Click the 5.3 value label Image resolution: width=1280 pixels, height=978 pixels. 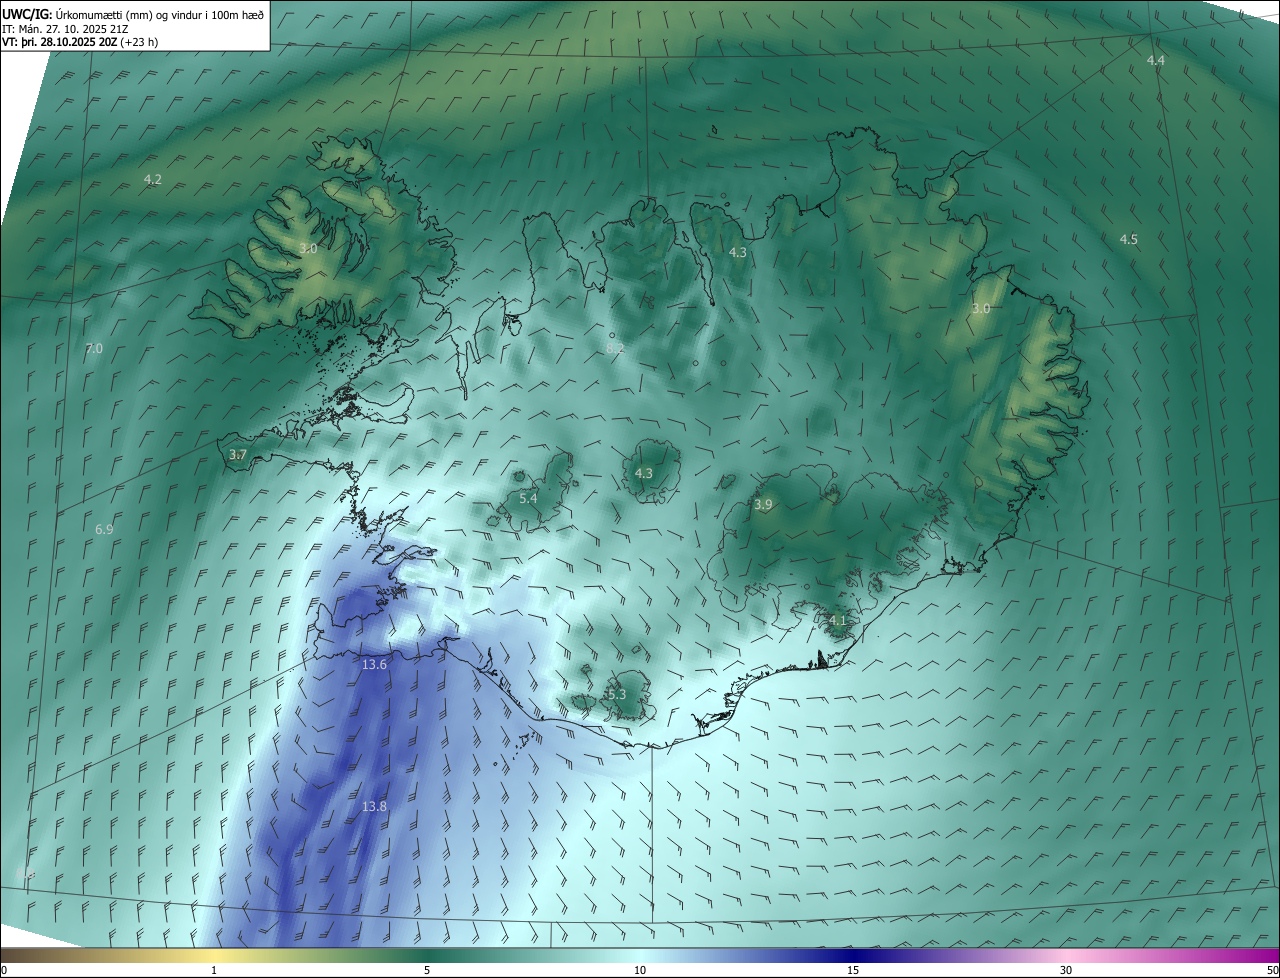[616, 694]
